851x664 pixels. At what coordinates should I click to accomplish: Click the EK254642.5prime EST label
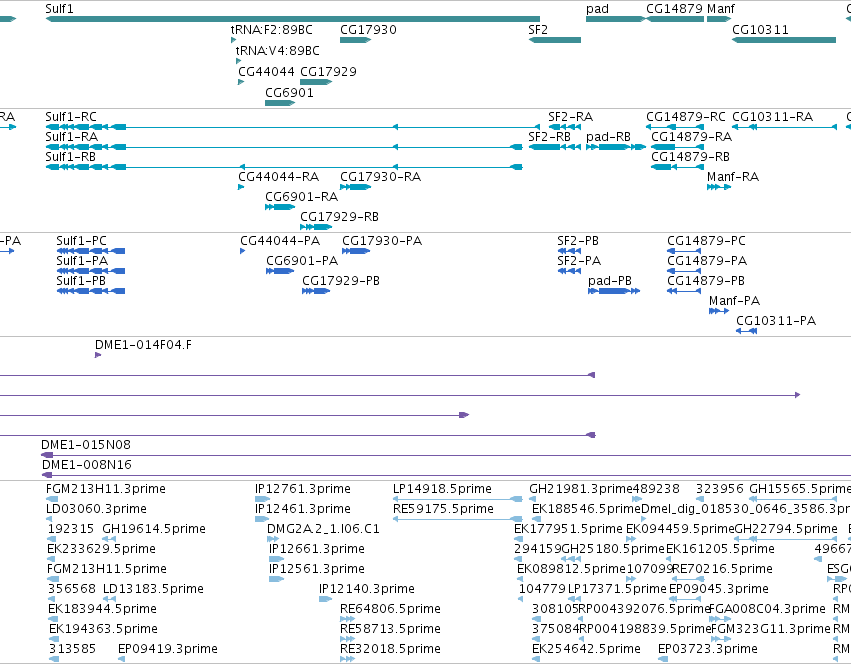point(587,649)
